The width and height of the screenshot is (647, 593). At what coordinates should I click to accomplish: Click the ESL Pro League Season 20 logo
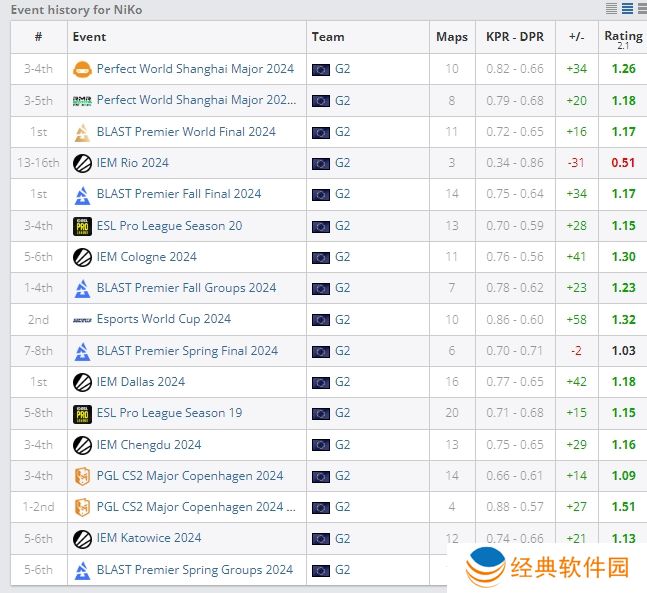coord(82,226)
